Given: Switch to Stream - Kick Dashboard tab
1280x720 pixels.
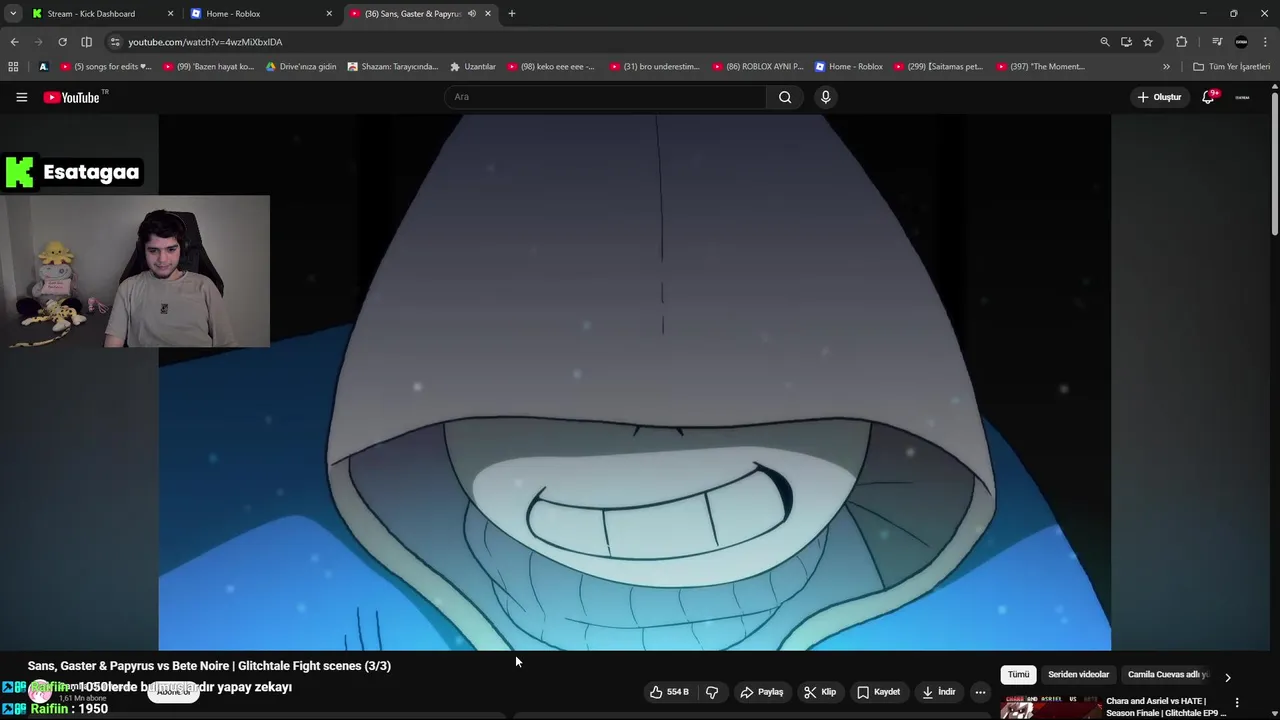Looking at the screenshot, I should coord(91,14).
